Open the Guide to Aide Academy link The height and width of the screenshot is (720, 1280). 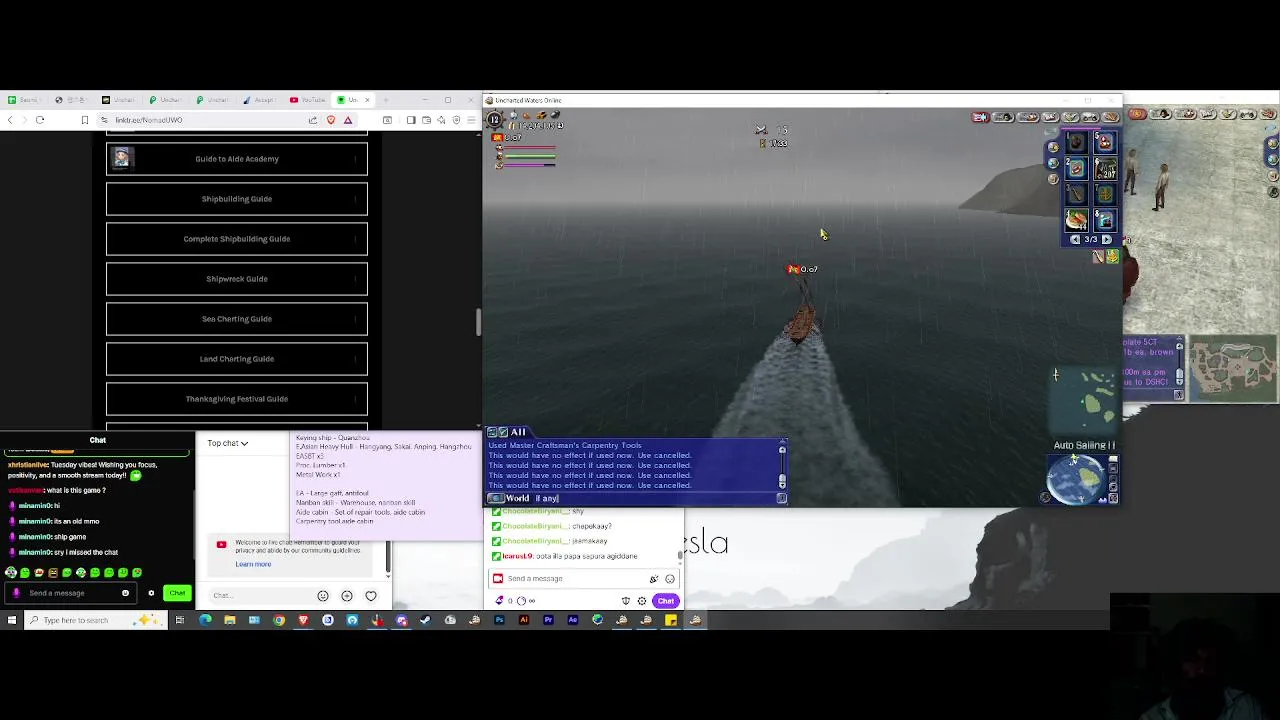(237, 159)
